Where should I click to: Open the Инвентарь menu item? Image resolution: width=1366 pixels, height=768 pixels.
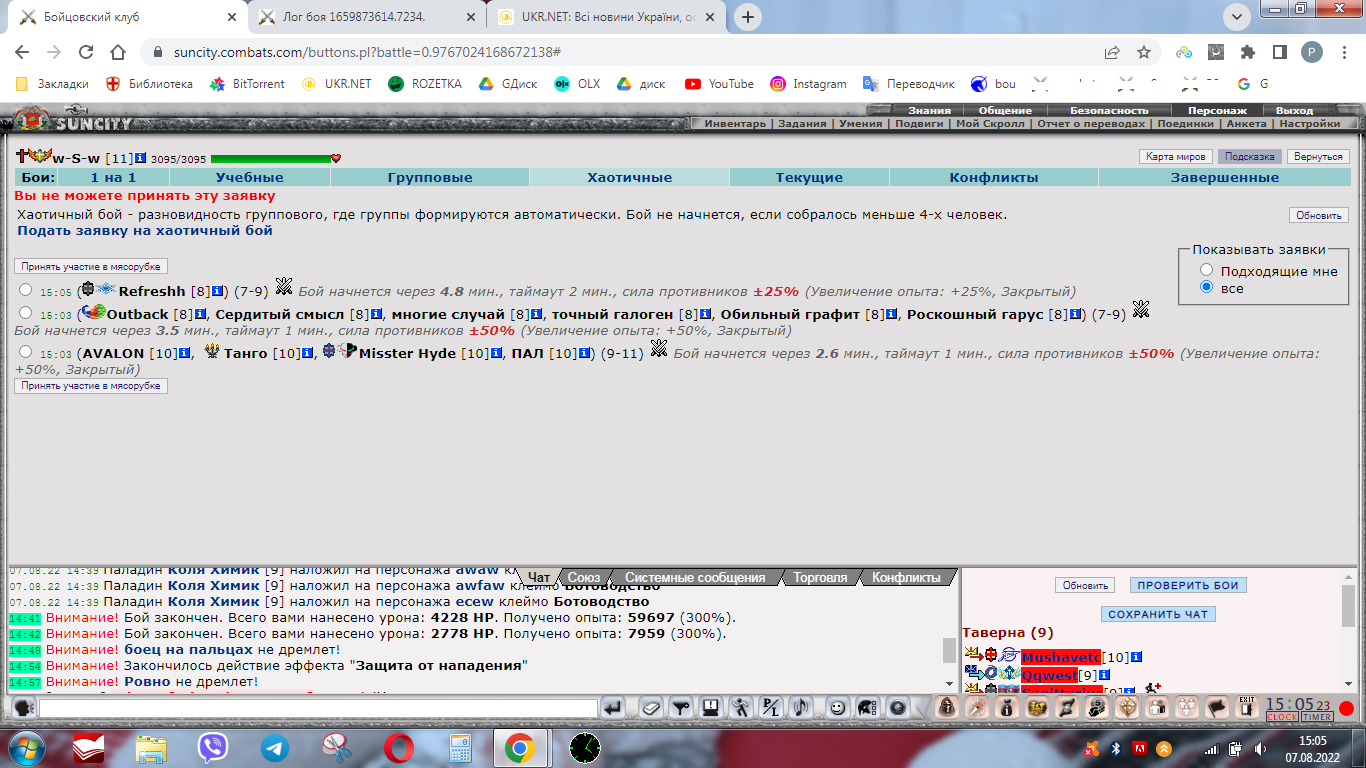736,124
